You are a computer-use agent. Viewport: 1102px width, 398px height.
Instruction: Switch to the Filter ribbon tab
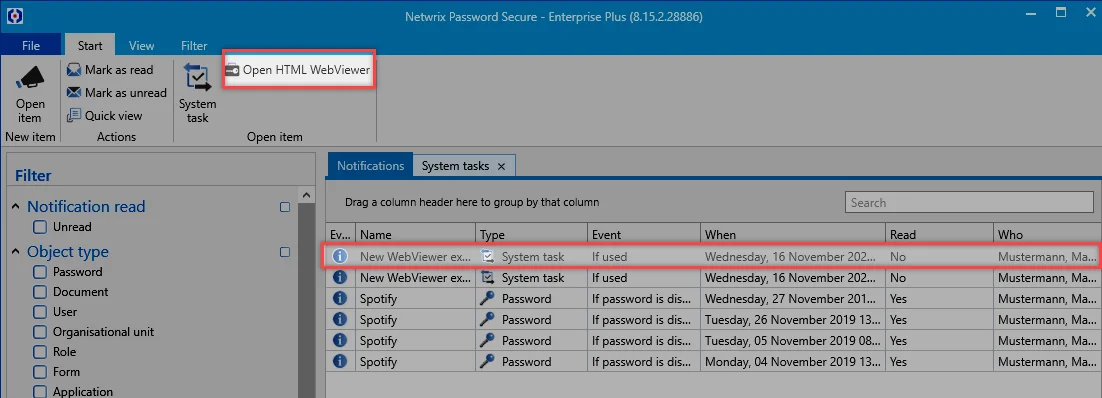point(194,46)
